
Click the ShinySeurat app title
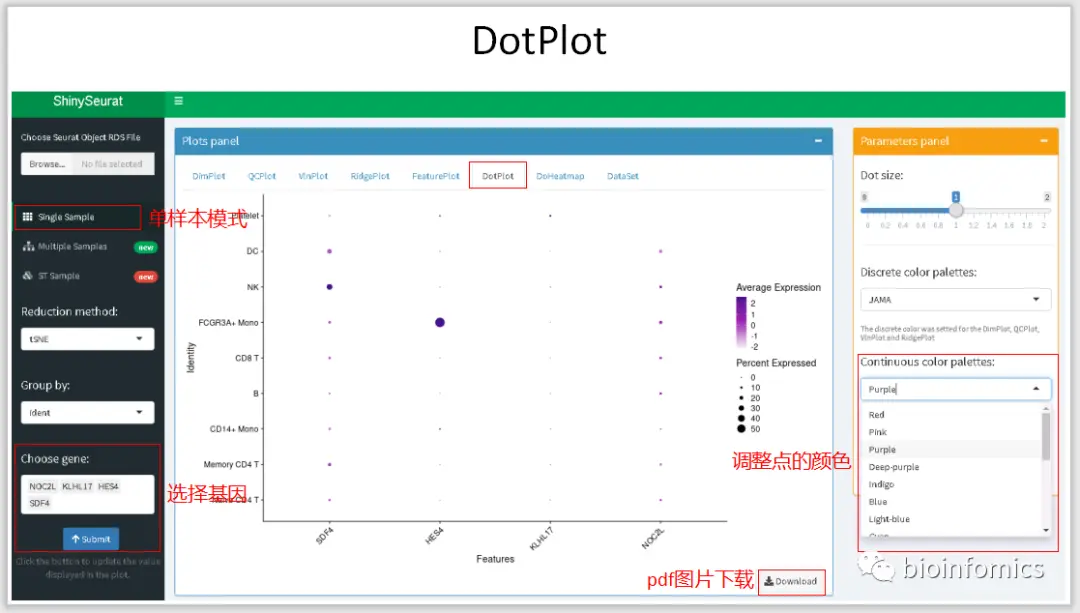click(x=87, y=101)
